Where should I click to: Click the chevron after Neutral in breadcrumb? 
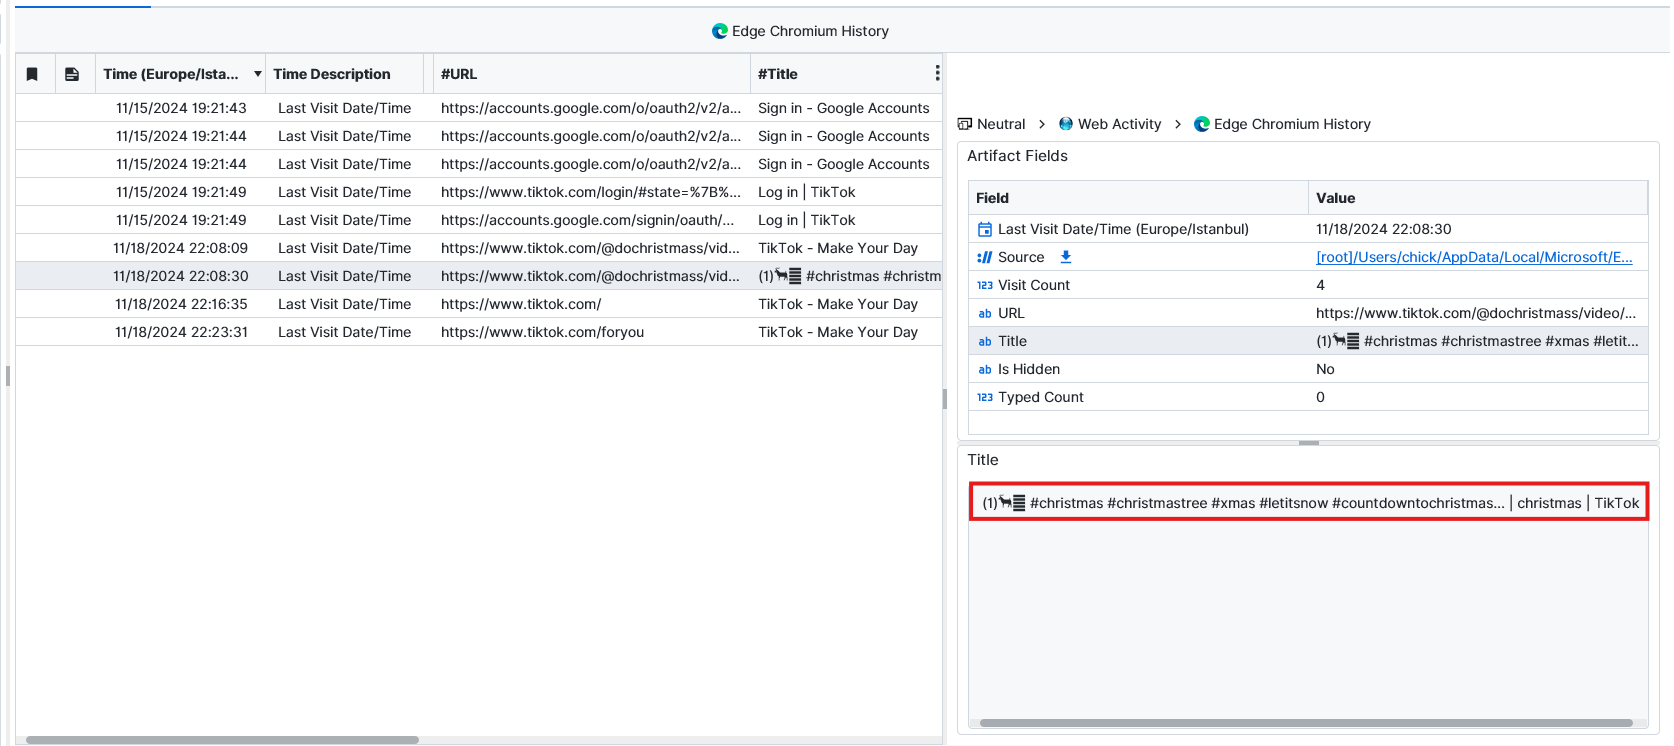click(x=1042, y=124)
